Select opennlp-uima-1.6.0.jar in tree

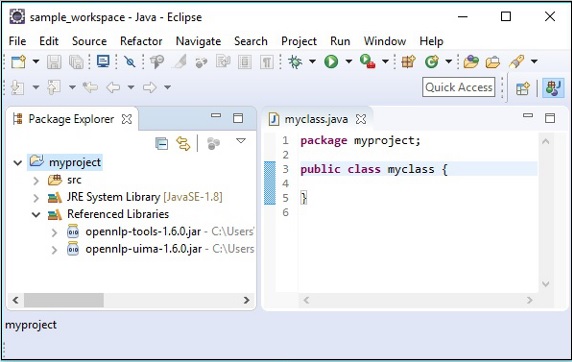pyautogui.click(x=144, y=249)
